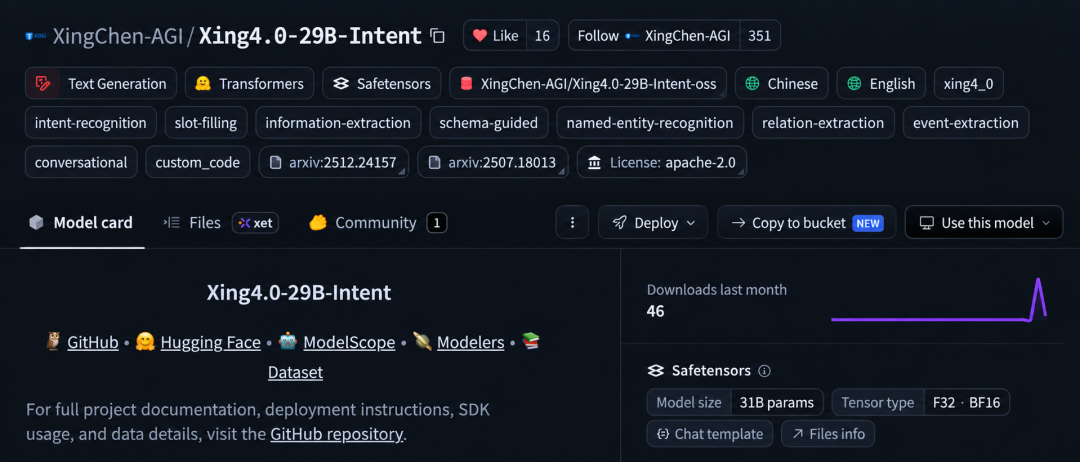Select the named-entity-recognition tag
This screenshot has width=1080, height=462.
coord(650,123)
